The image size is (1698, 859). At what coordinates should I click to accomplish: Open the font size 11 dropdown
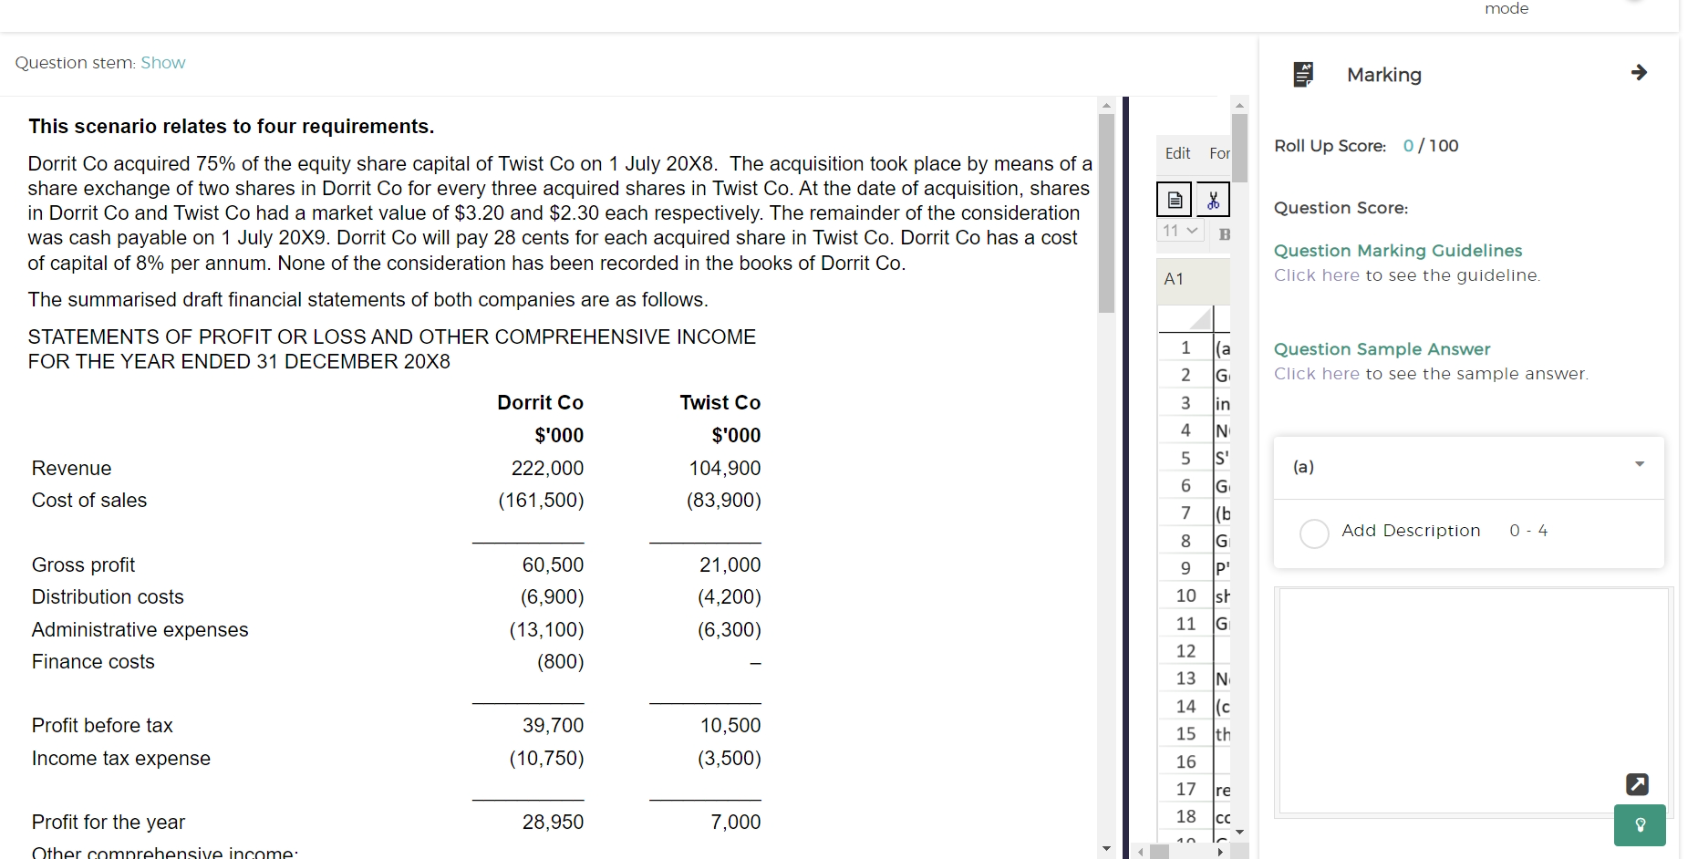(1180, 231)
